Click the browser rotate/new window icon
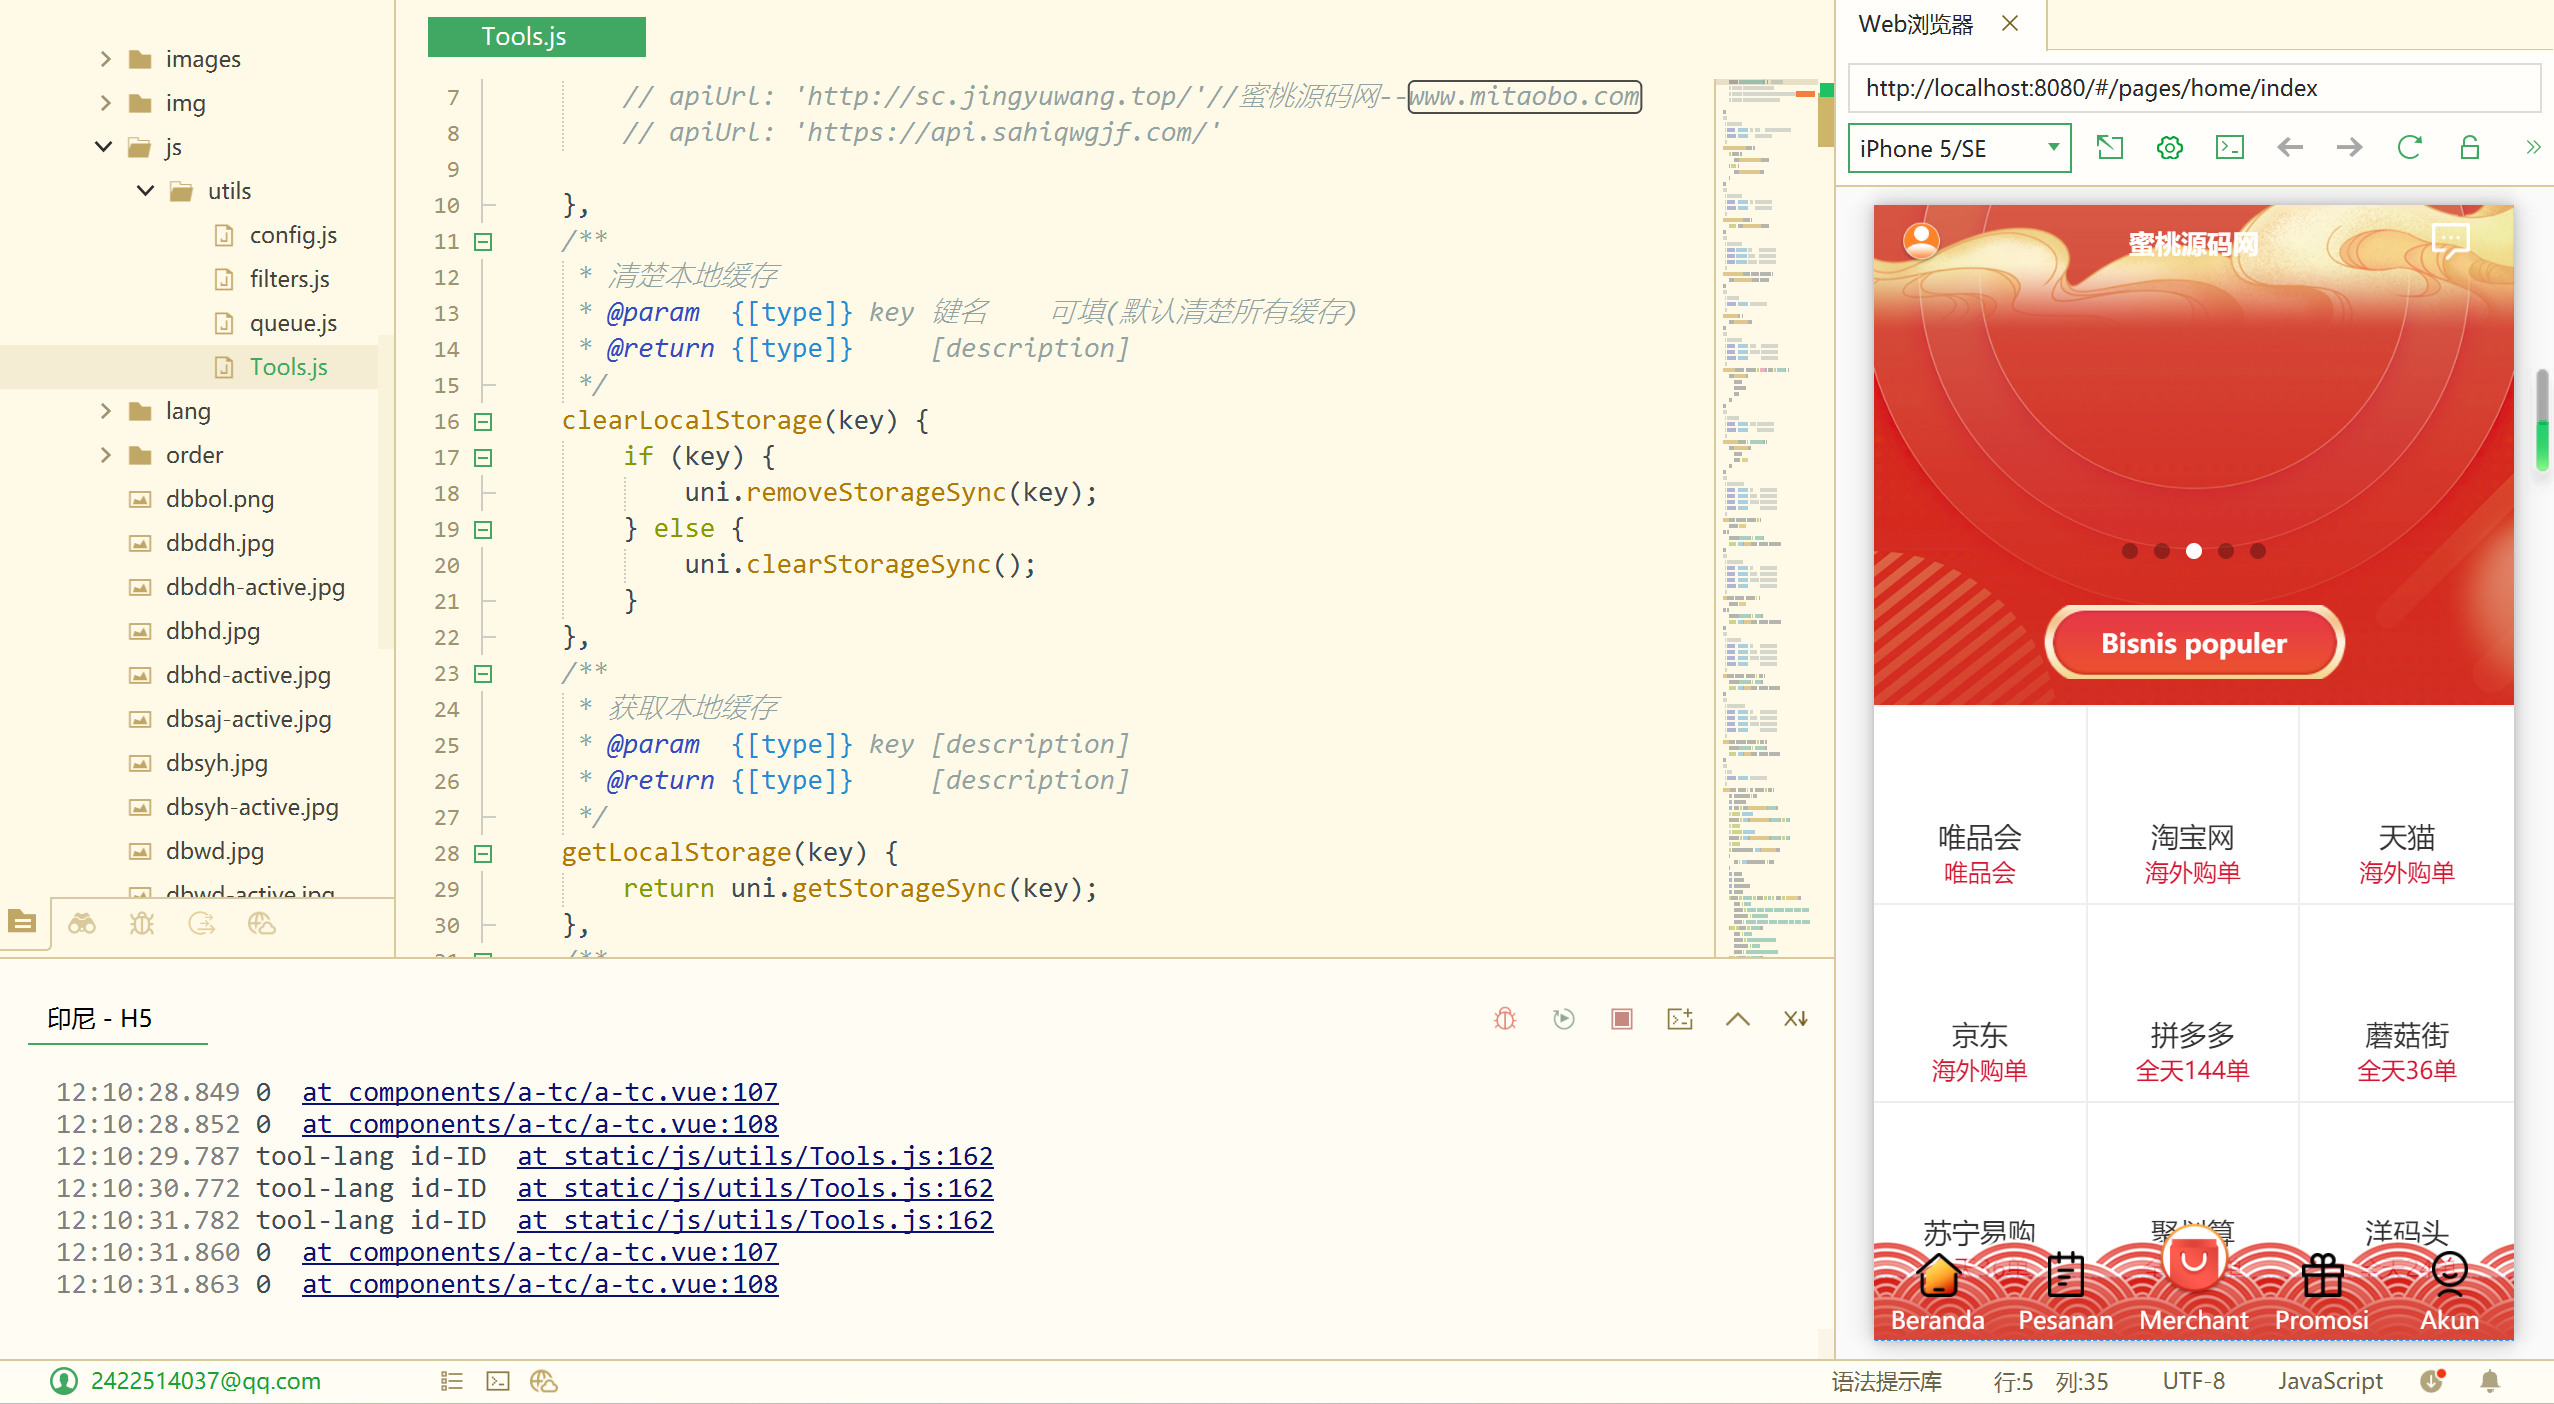This screenshot has width=2554, height=1404. (2110, 148)
